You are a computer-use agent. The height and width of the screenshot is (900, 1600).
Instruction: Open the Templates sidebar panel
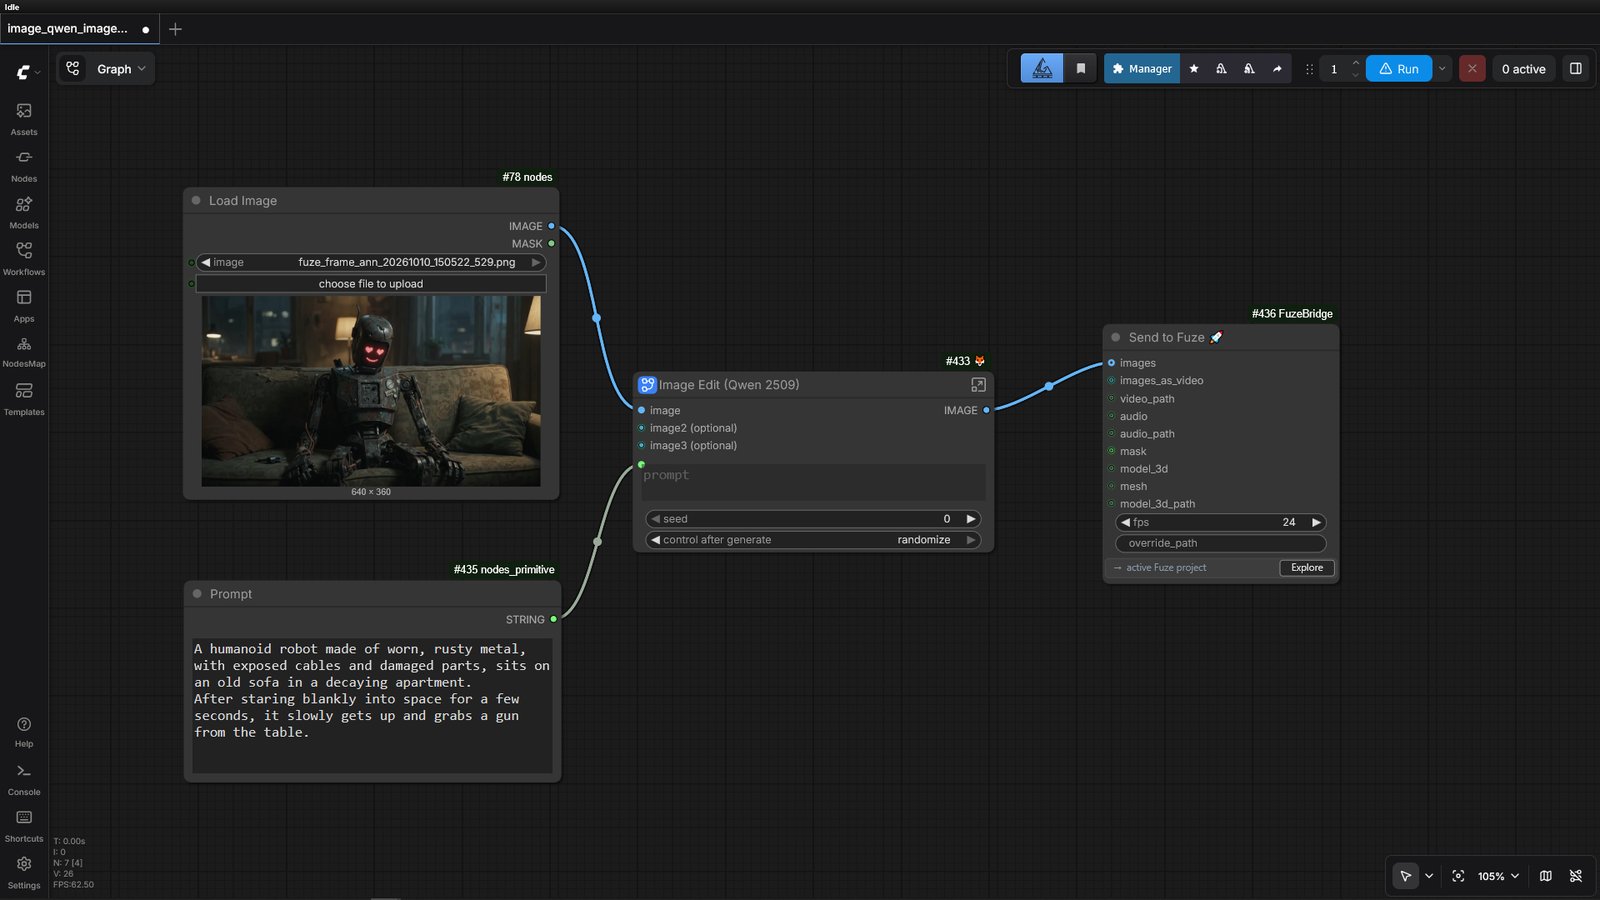click(24, 398)
